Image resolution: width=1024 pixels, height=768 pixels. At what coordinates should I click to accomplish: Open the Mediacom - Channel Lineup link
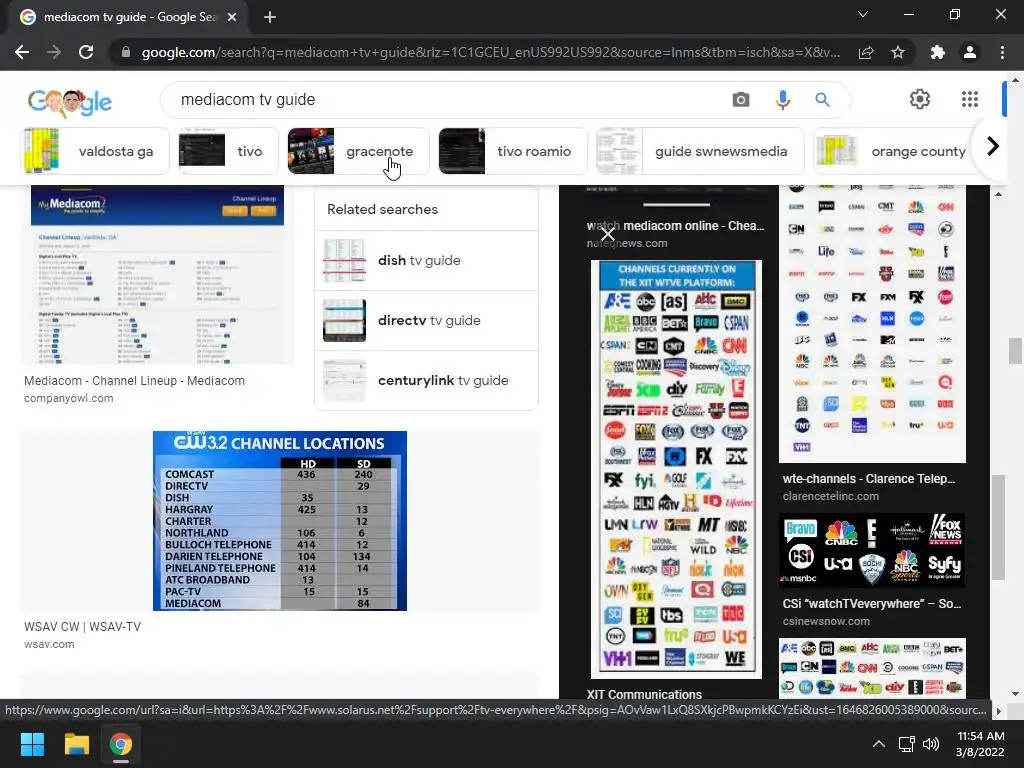point(135,381)
